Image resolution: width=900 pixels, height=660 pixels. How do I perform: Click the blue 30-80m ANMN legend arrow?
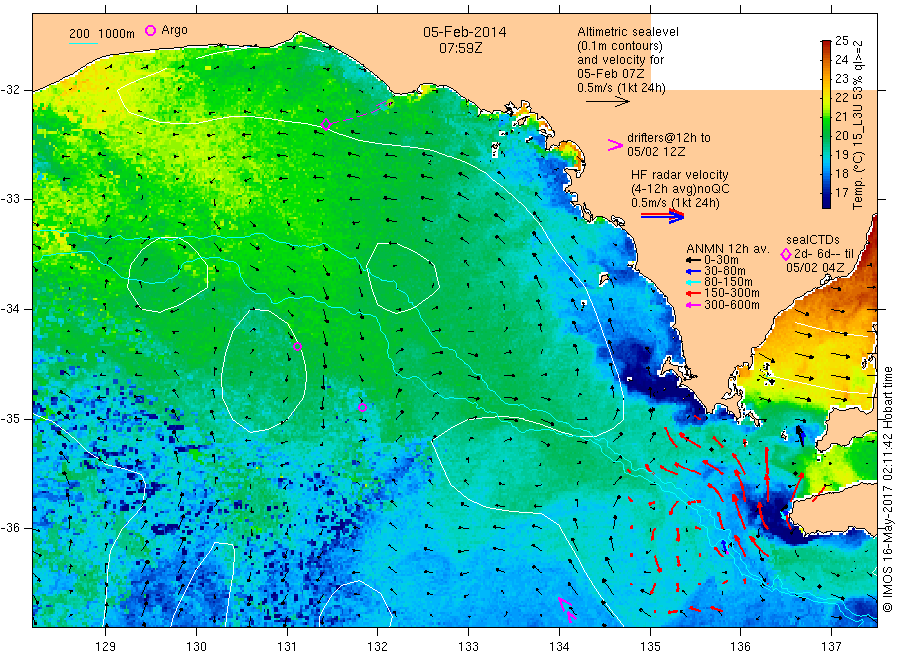[x=693, y=271]
